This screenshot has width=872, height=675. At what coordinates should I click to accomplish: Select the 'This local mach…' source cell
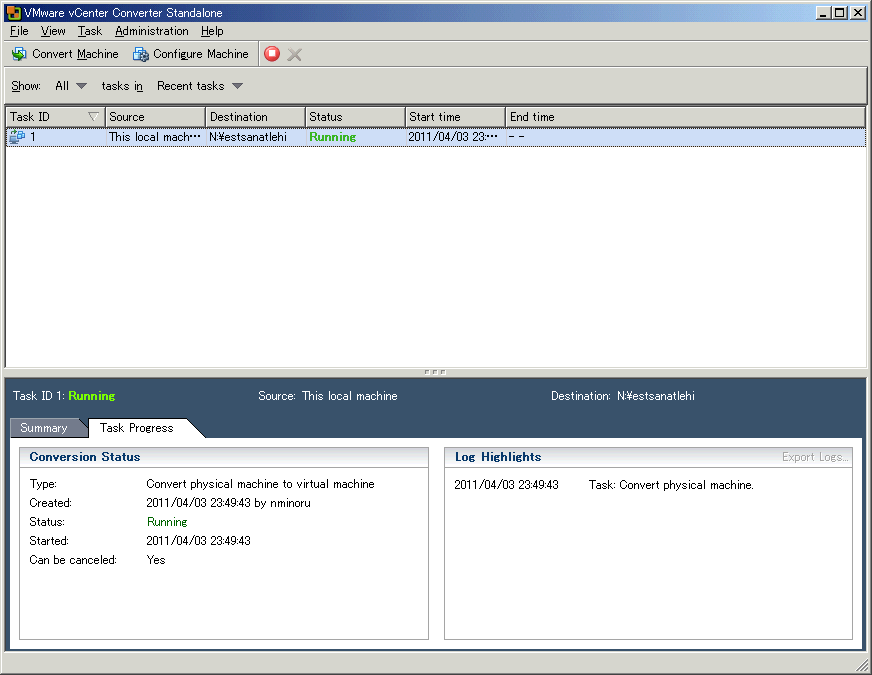coord(155,137)
